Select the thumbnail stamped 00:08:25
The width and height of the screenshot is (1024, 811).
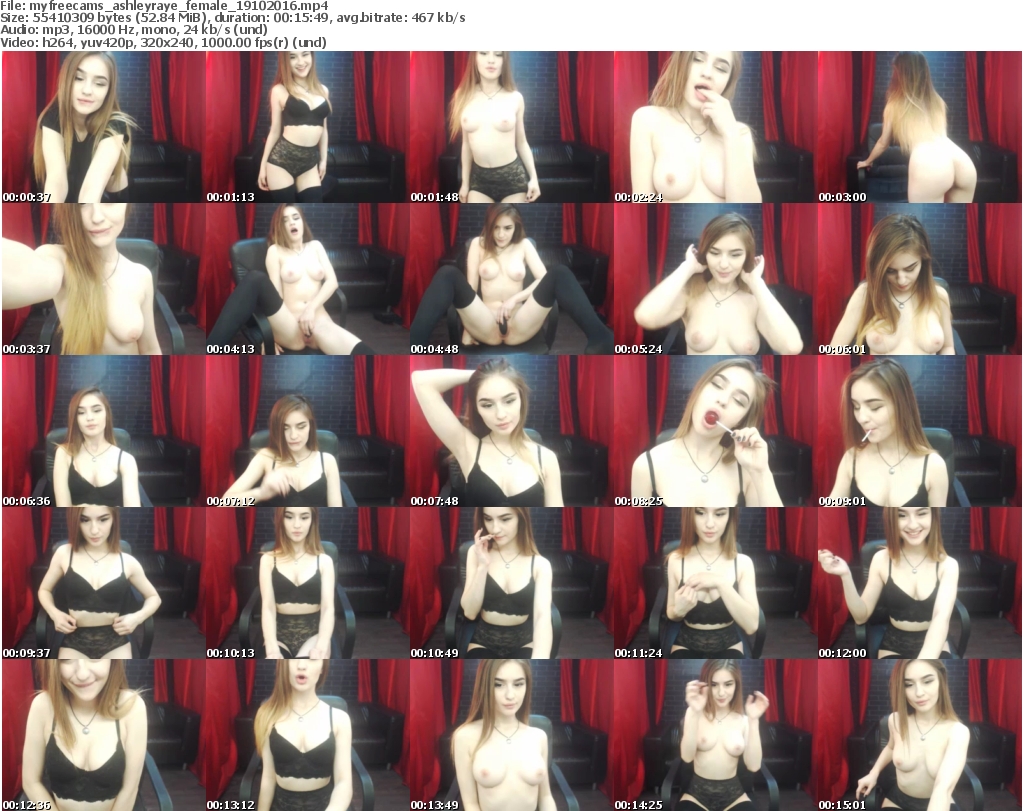715,432
